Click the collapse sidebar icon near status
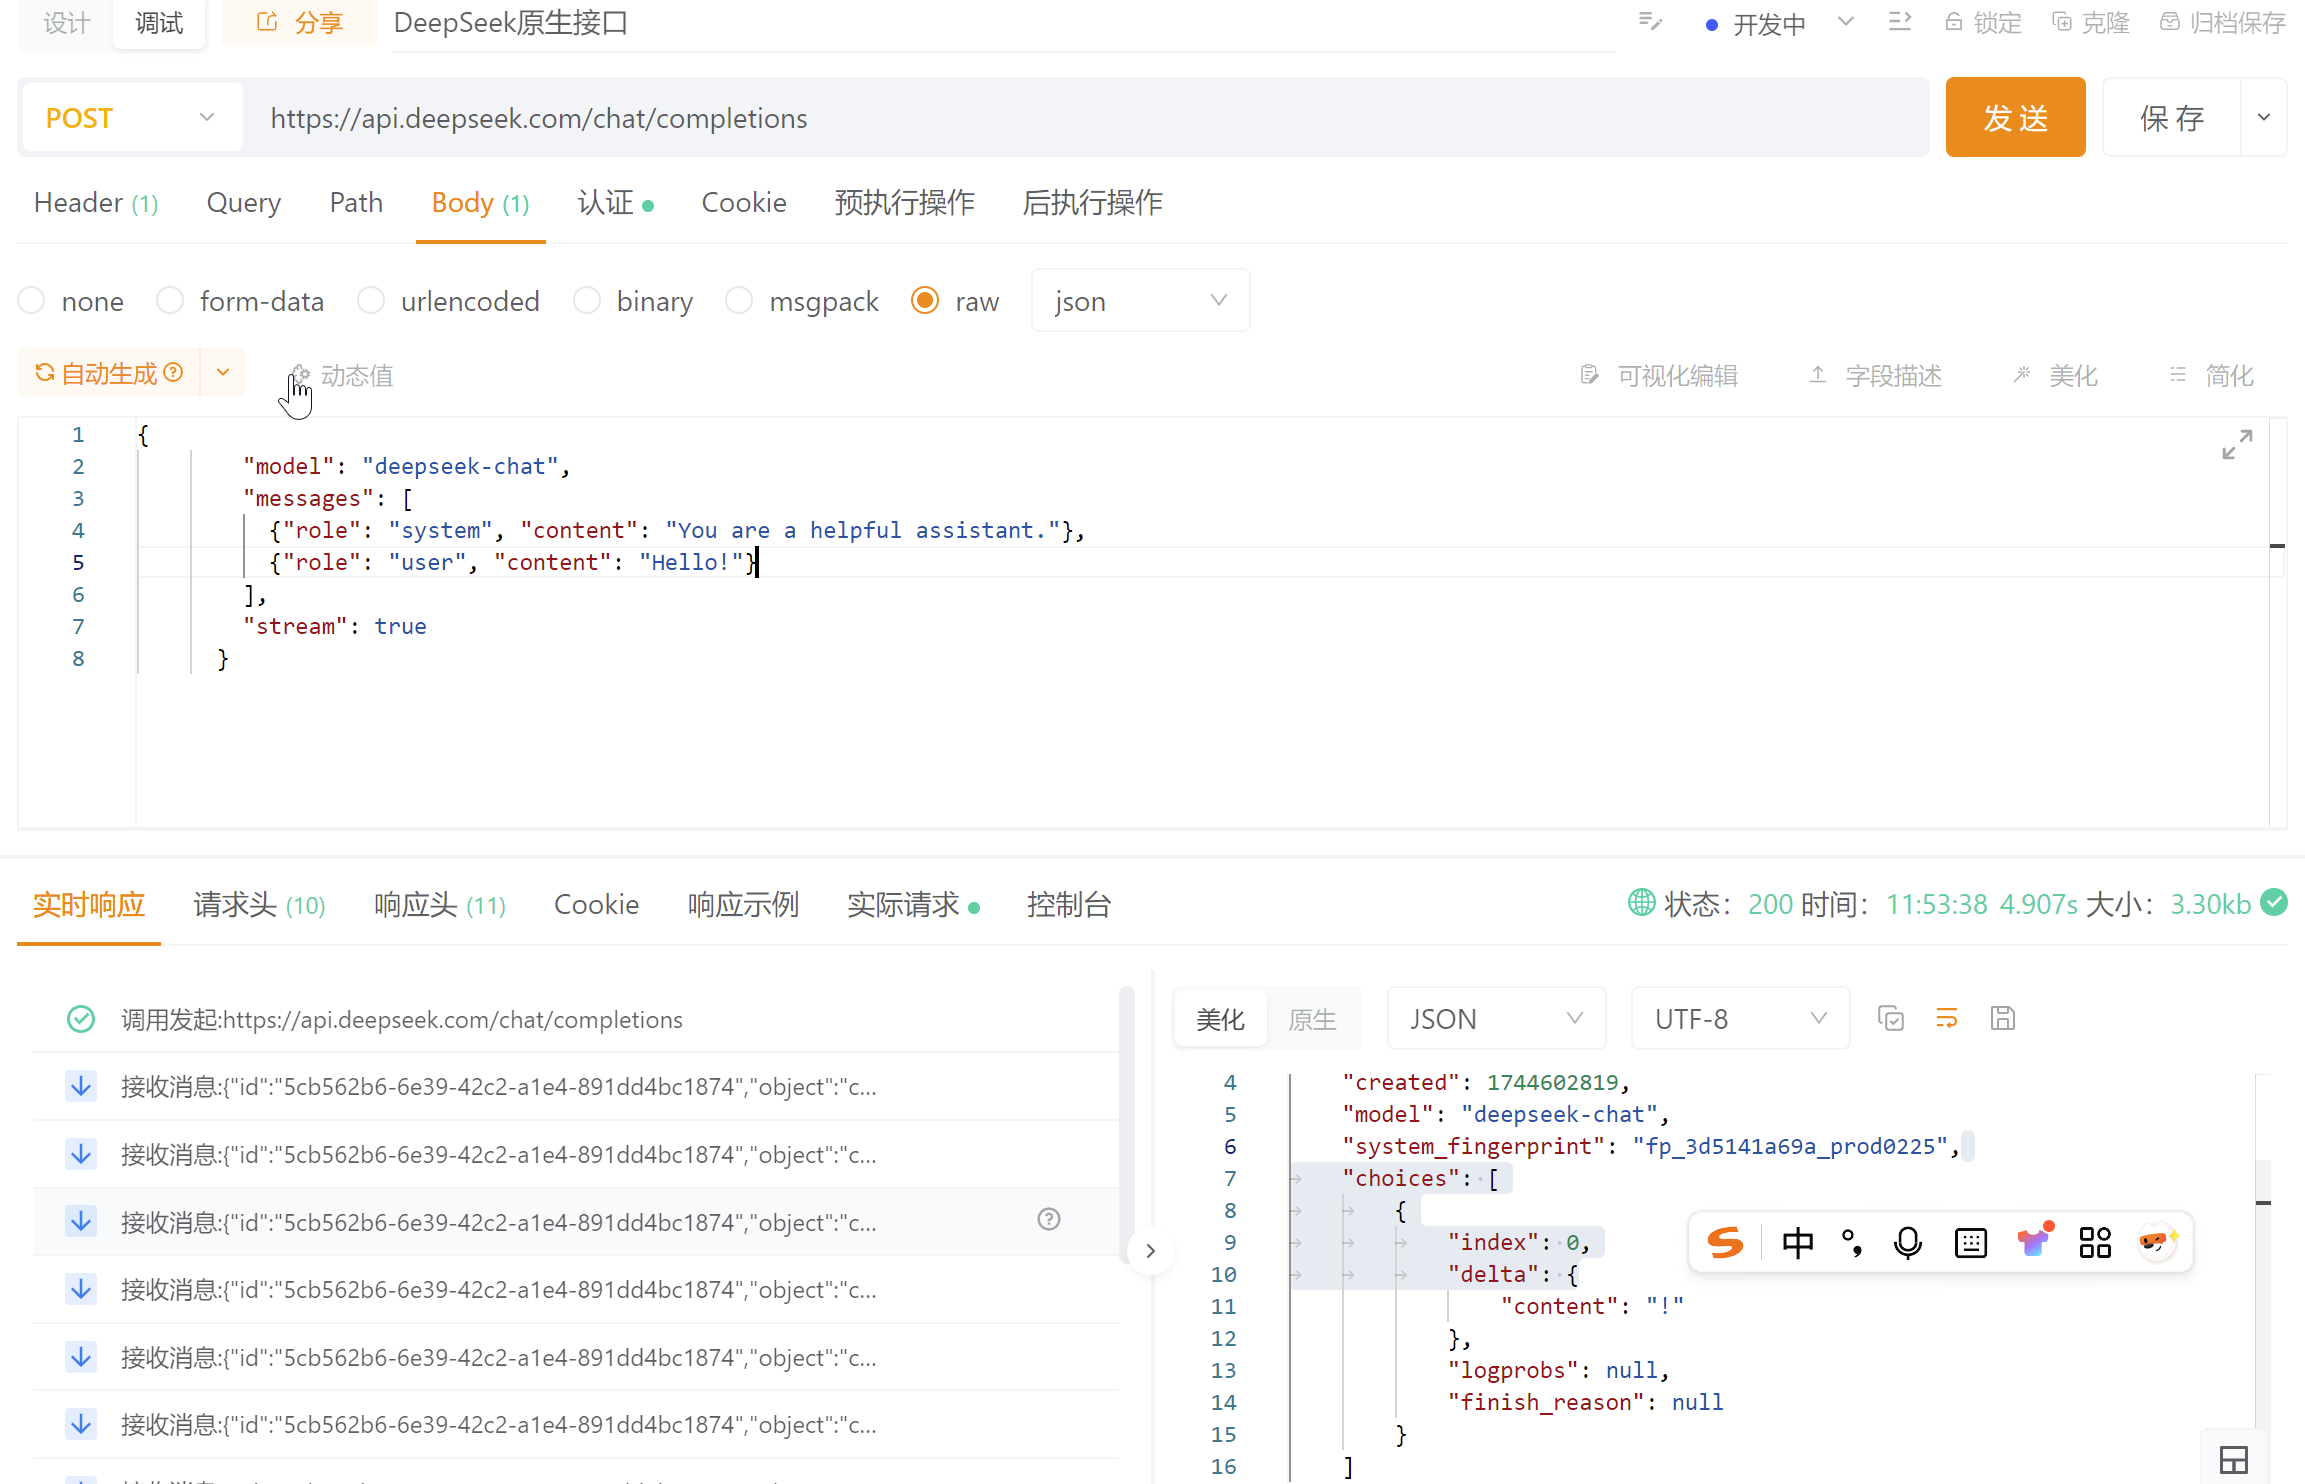The height and width of the screenshot is (1484, 2305). click(1900, 22)
